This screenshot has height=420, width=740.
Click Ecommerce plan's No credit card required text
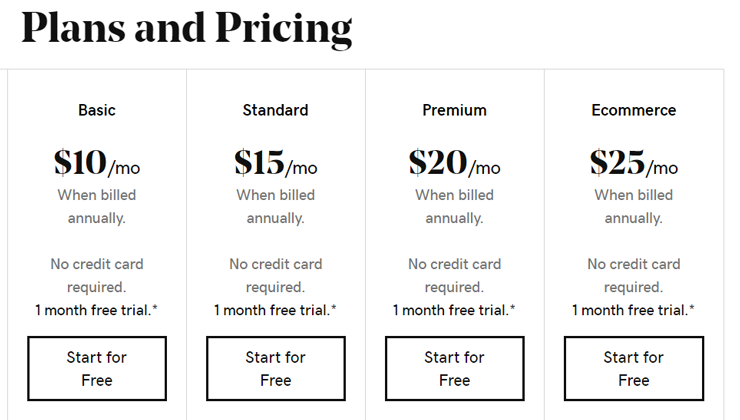(634, 276)
